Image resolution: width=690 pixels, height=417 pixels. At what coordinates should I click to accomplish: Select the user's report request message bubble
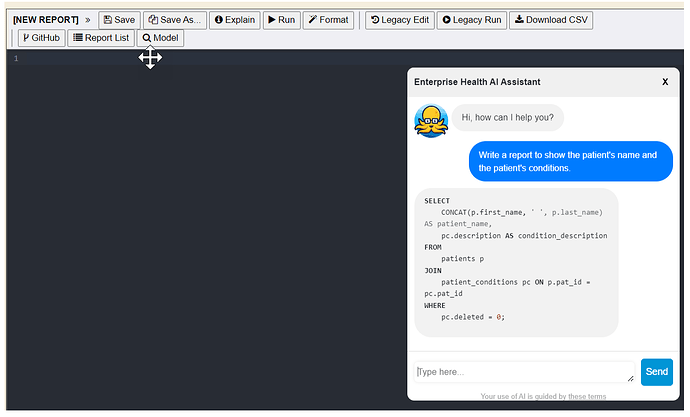570,161
